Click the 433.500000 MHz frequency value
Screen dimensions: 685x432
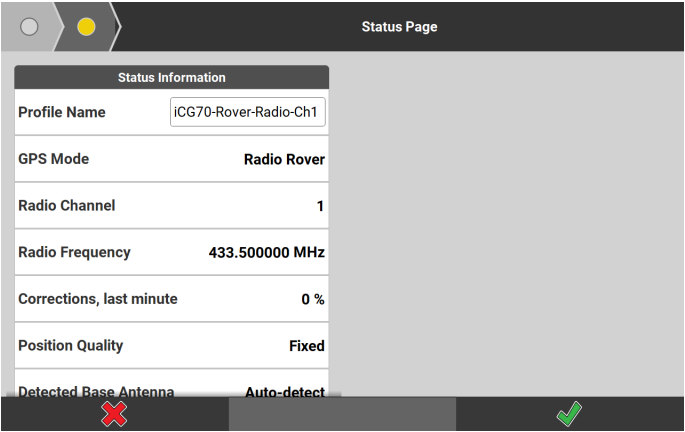(x=266, y=253)
